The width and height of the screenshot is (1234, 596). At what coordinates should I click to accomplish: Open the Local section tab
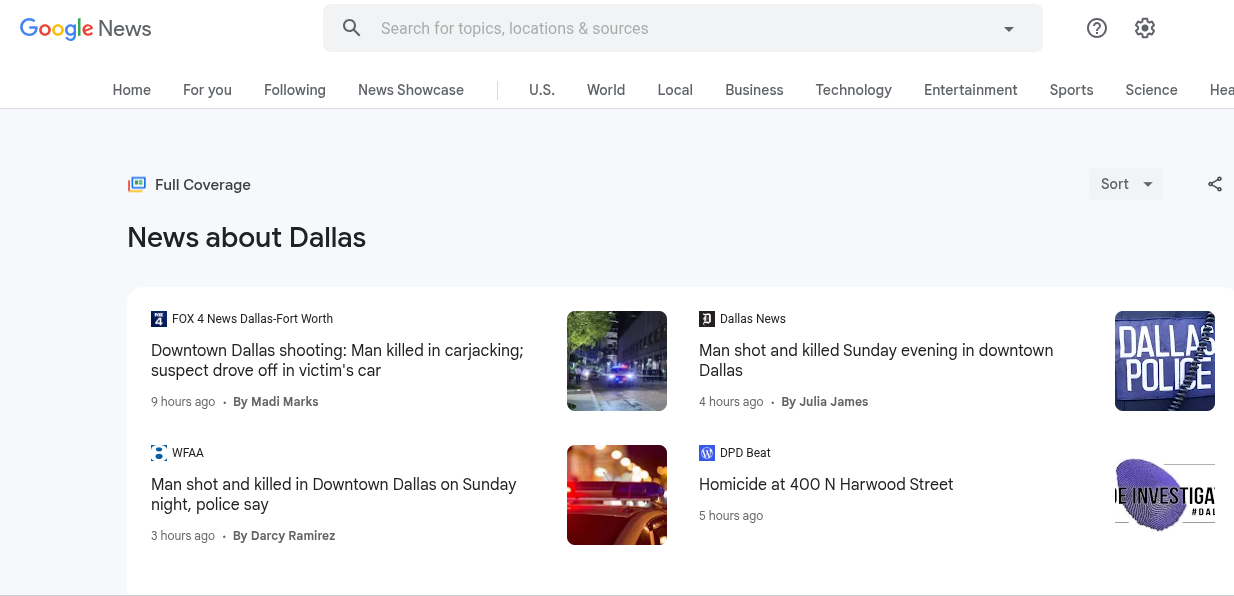[675, 90]
